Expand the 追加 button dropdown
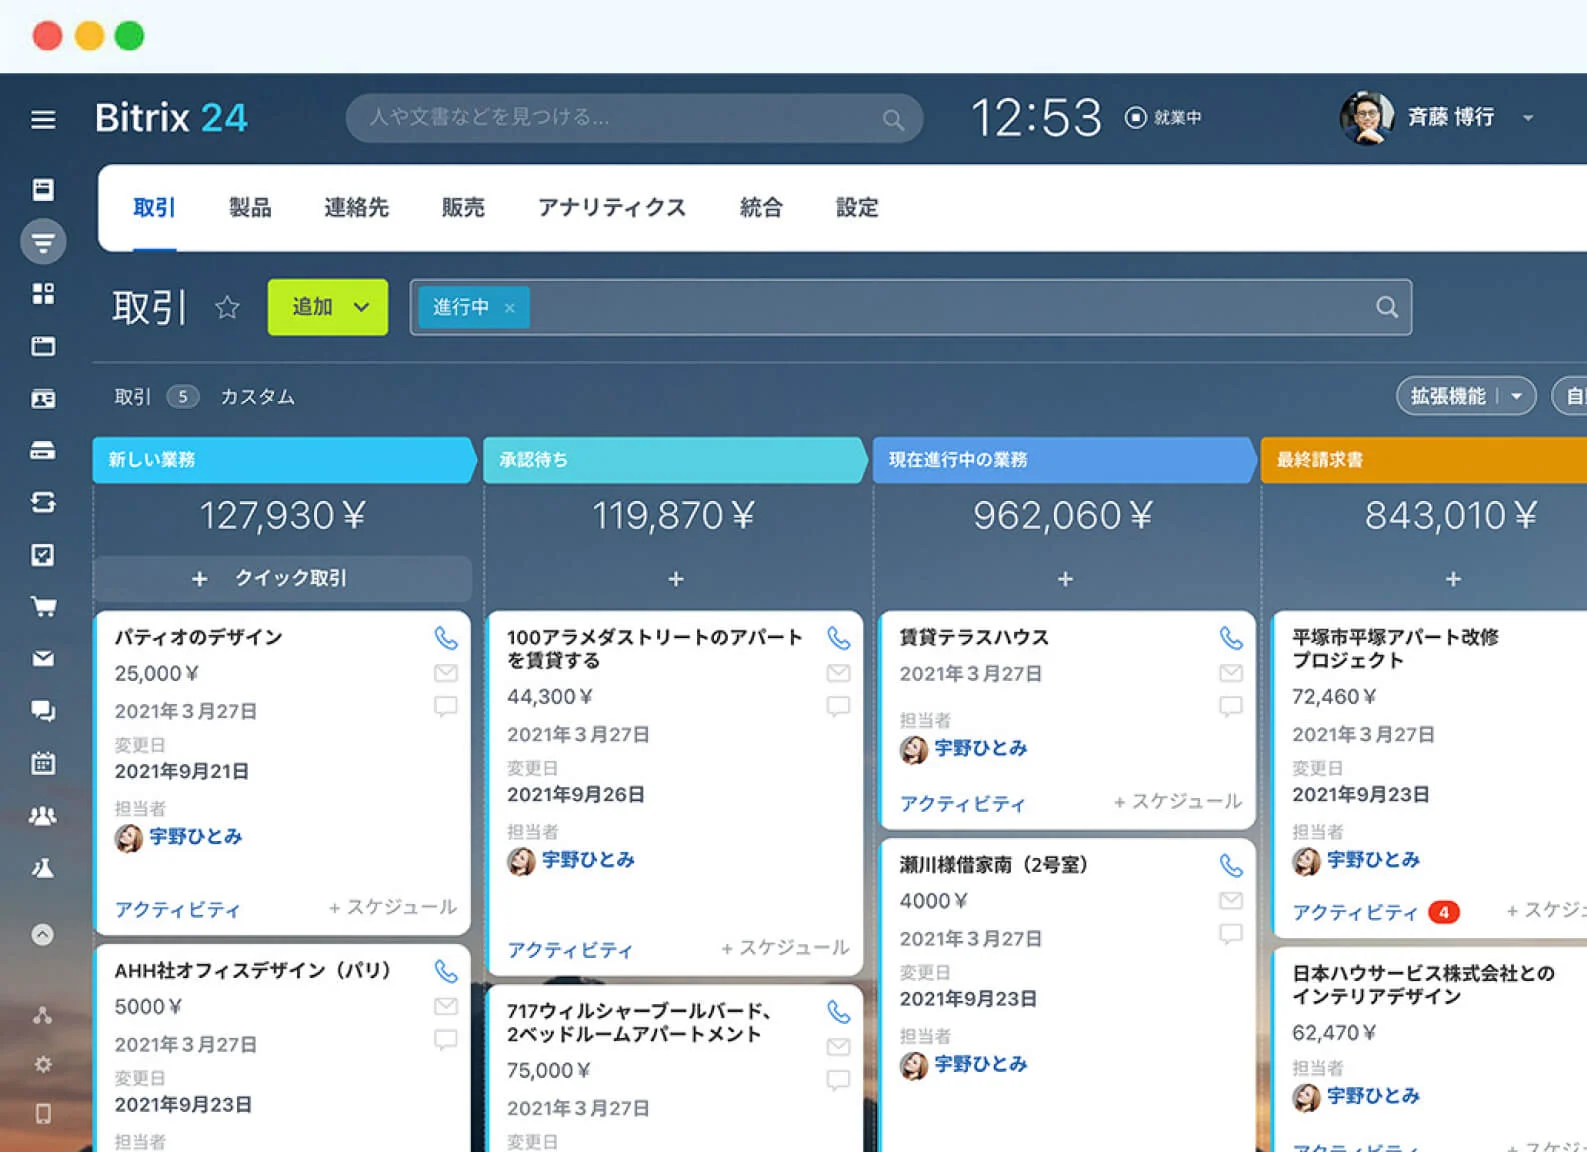The width and height of the screenshot is (1587, 1152). [361, 307]
